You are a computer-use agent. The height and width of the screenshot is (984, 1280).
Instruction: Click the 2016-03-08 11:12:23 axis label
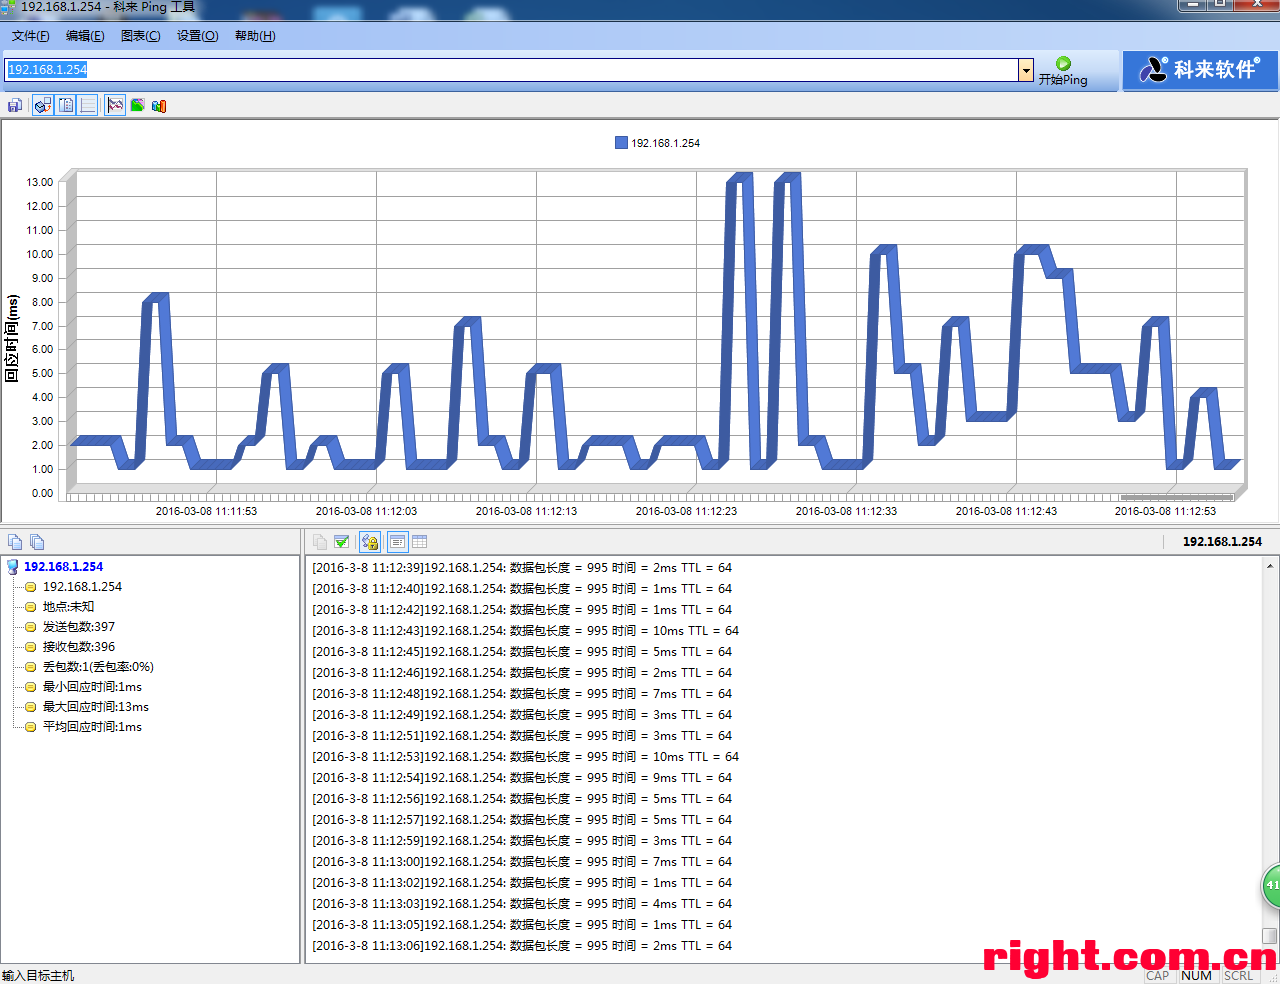coord(686,511)
